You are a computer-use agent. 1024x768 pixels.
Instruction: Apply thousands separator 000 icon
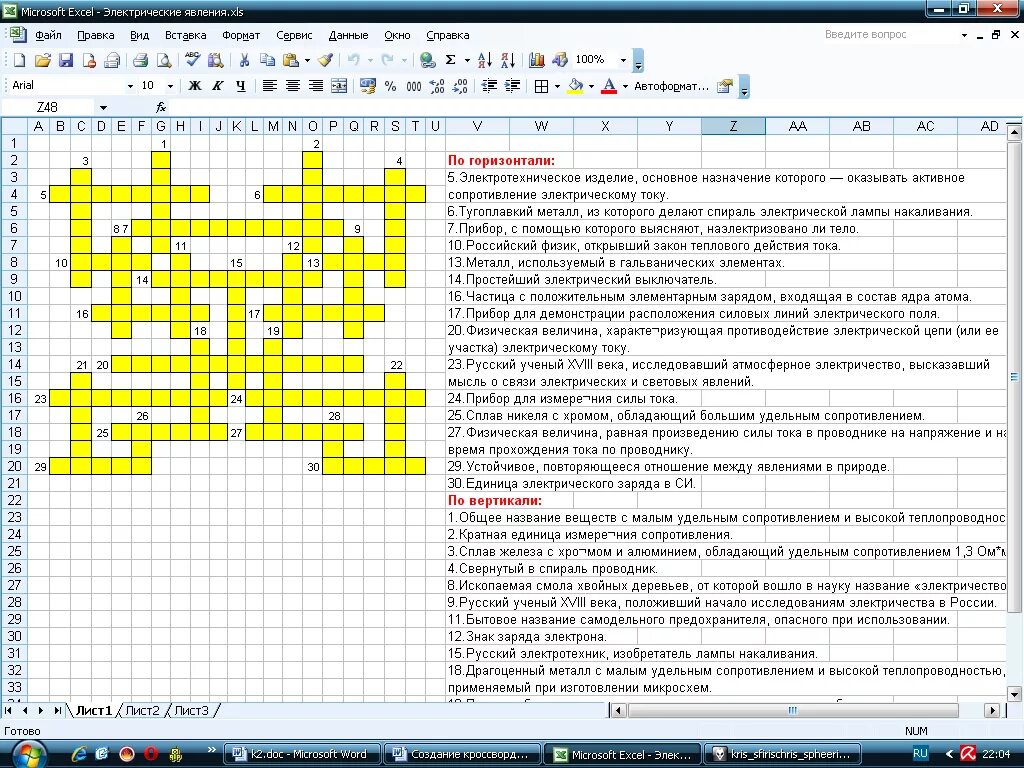click(413, 86)
